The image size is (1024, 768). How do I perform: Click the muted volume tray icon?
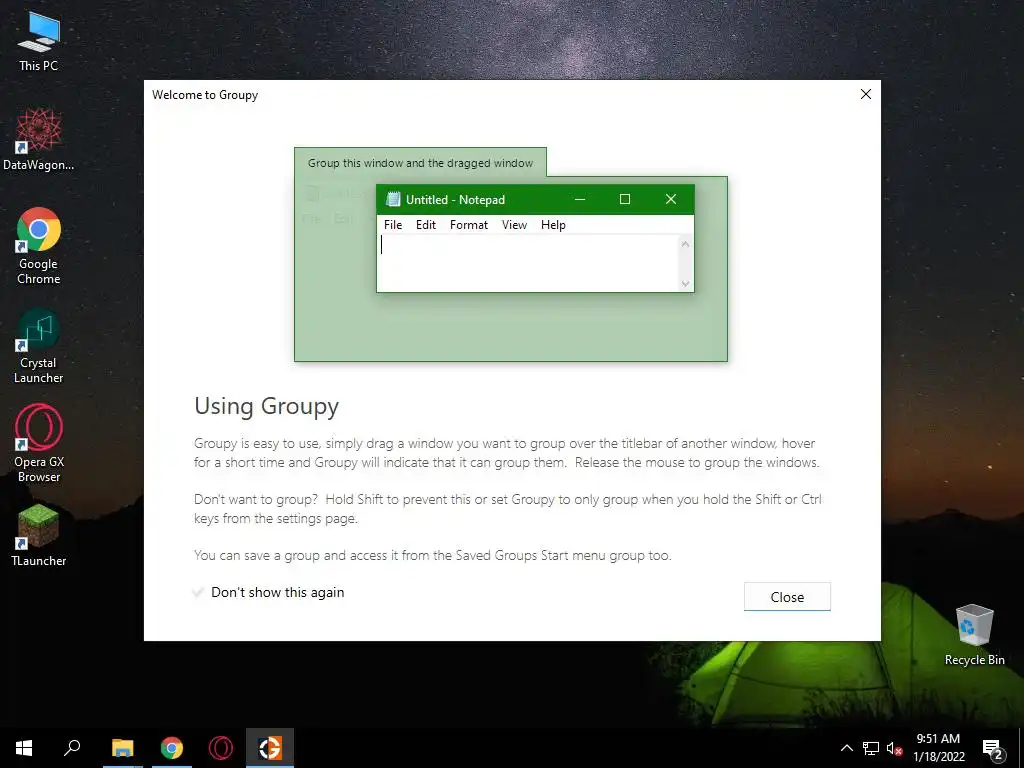click(x=894, y=748)
